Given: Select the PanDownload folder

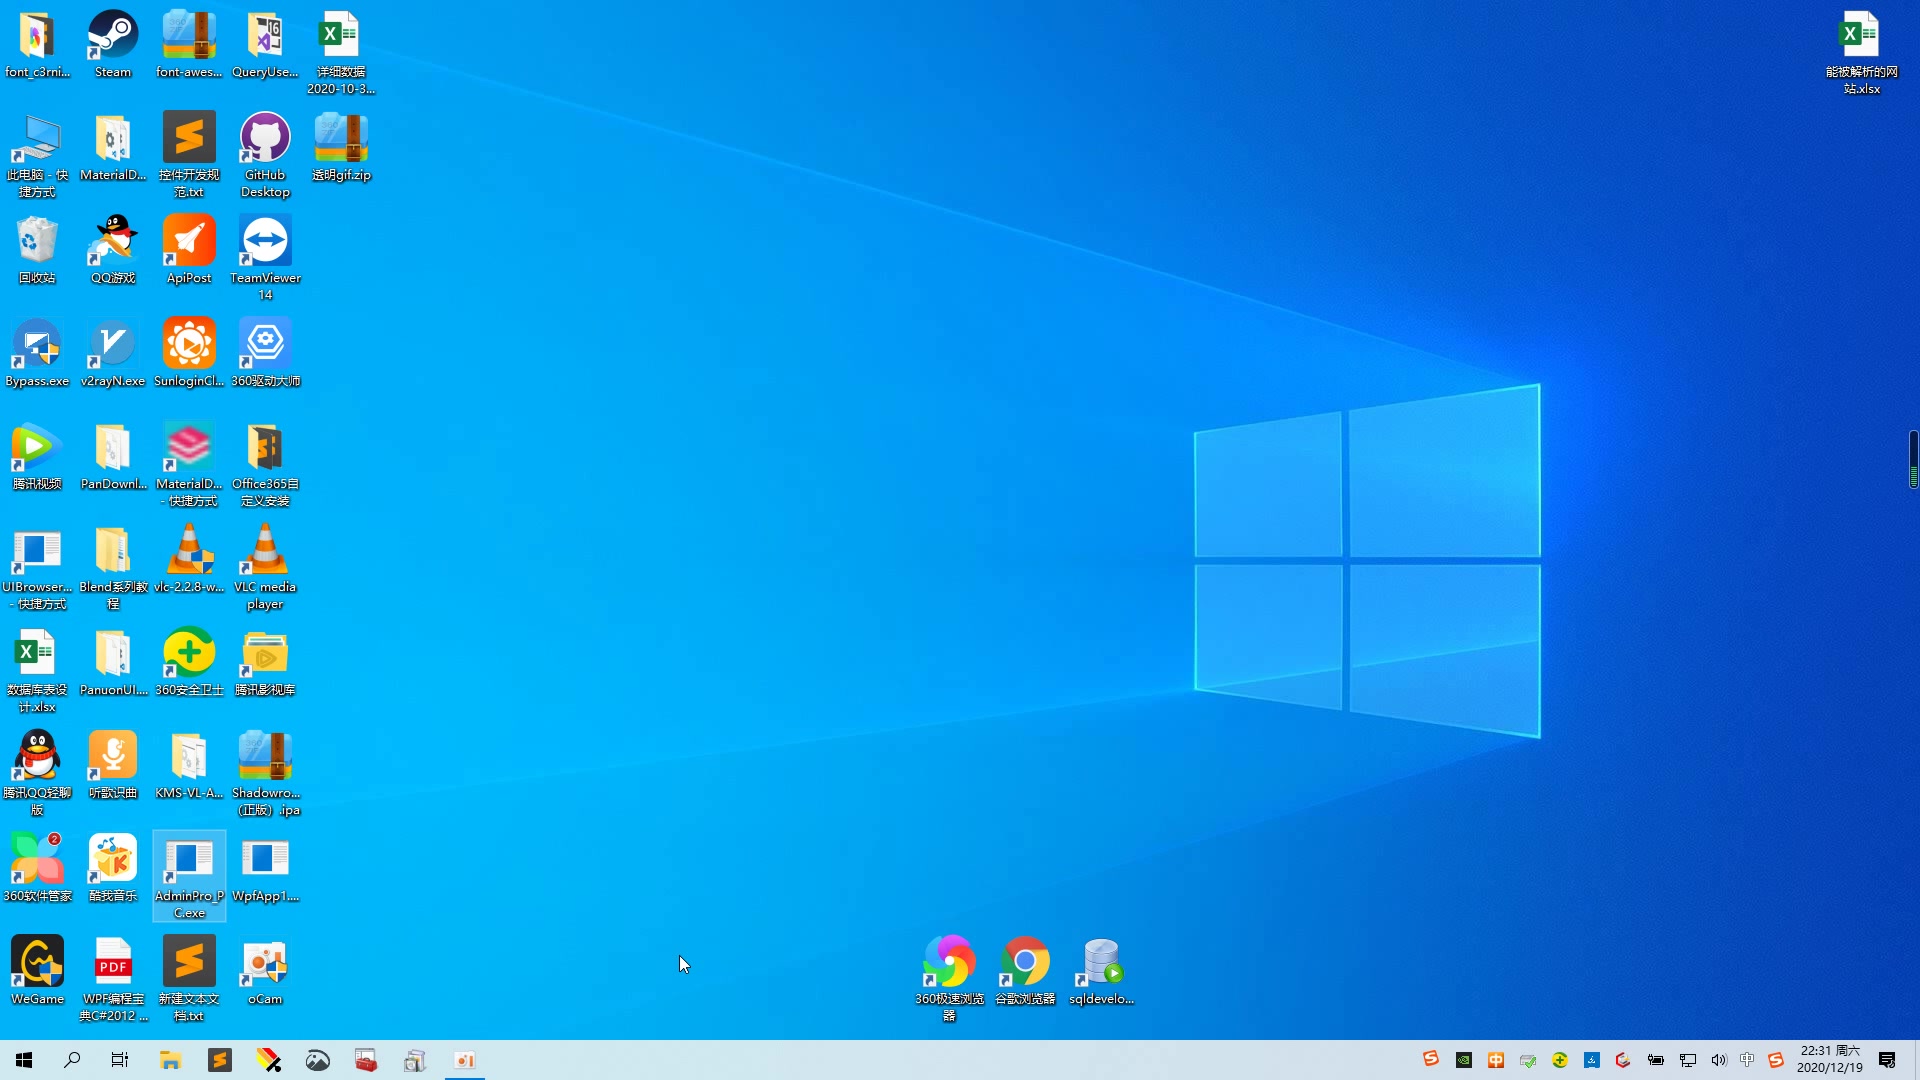Looking at the screenshot, I should tap(113, 457).
